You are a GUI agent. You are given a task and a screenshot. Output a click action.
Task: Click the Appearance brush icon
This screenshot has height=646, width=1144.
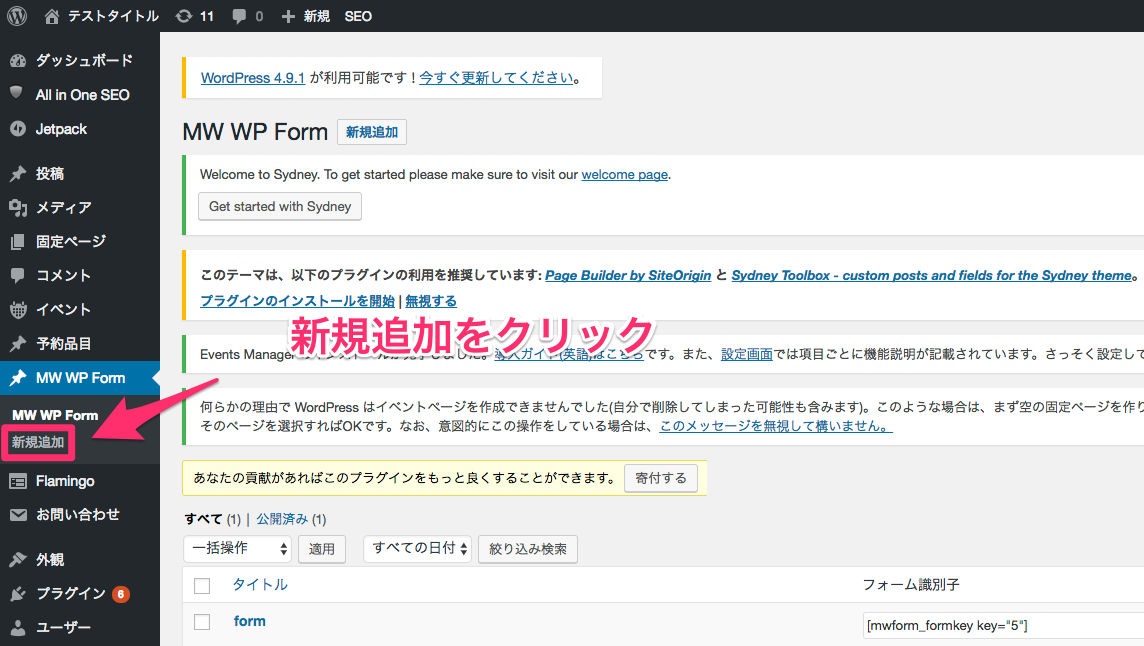point(18,560)
